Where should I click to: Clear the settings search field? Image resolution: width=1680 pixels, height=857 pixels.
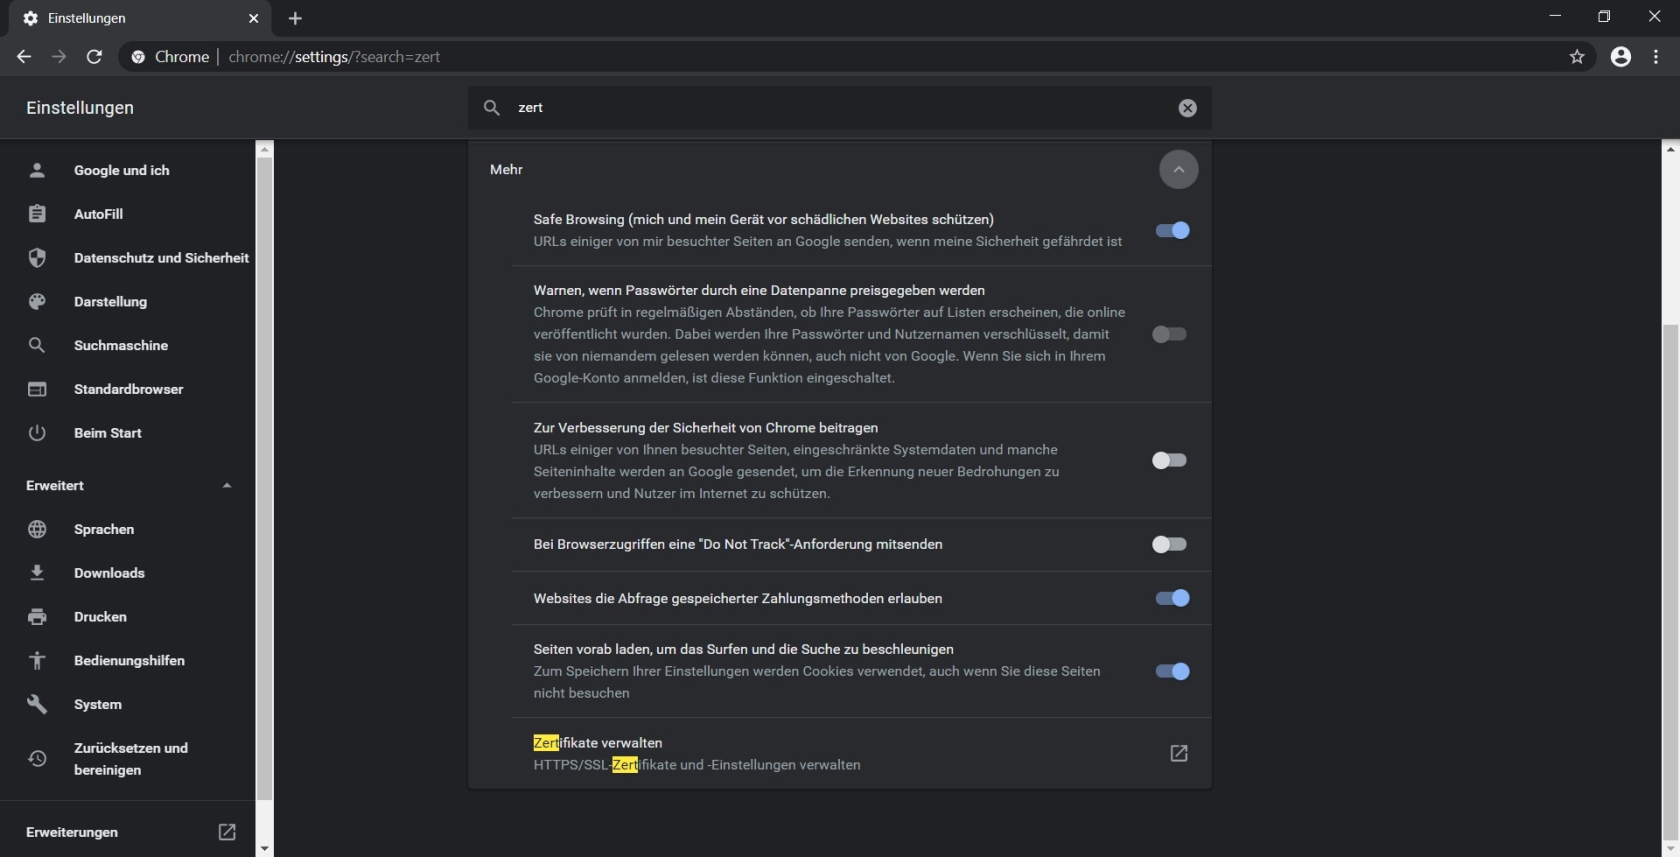1187,108
